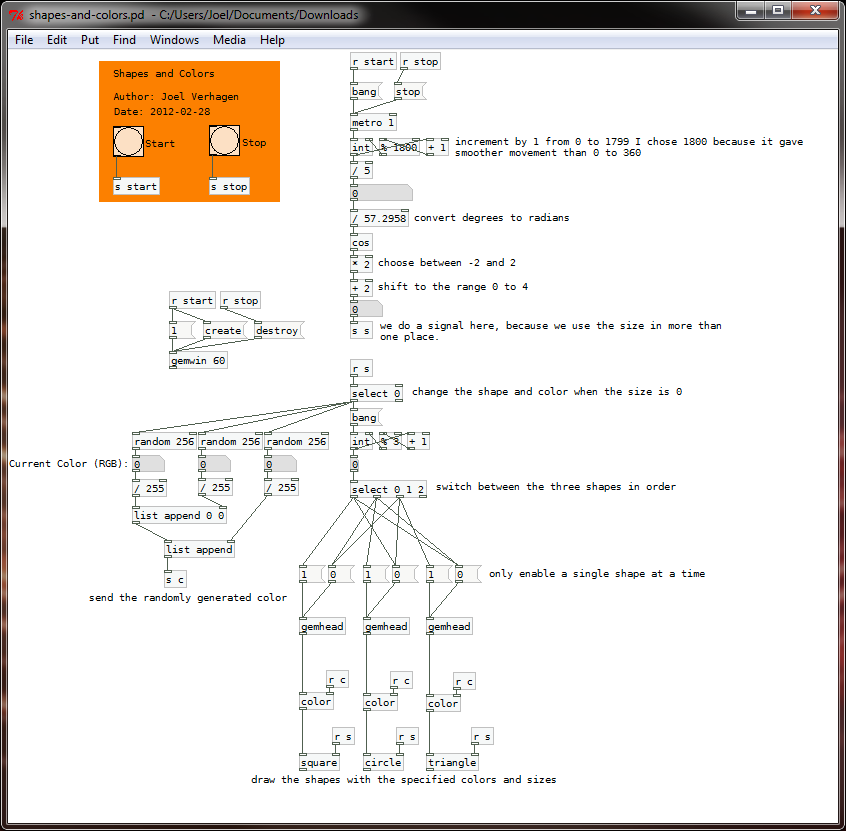
Task: Click 'only enable a single shape' comment
Action: (597, 574)
